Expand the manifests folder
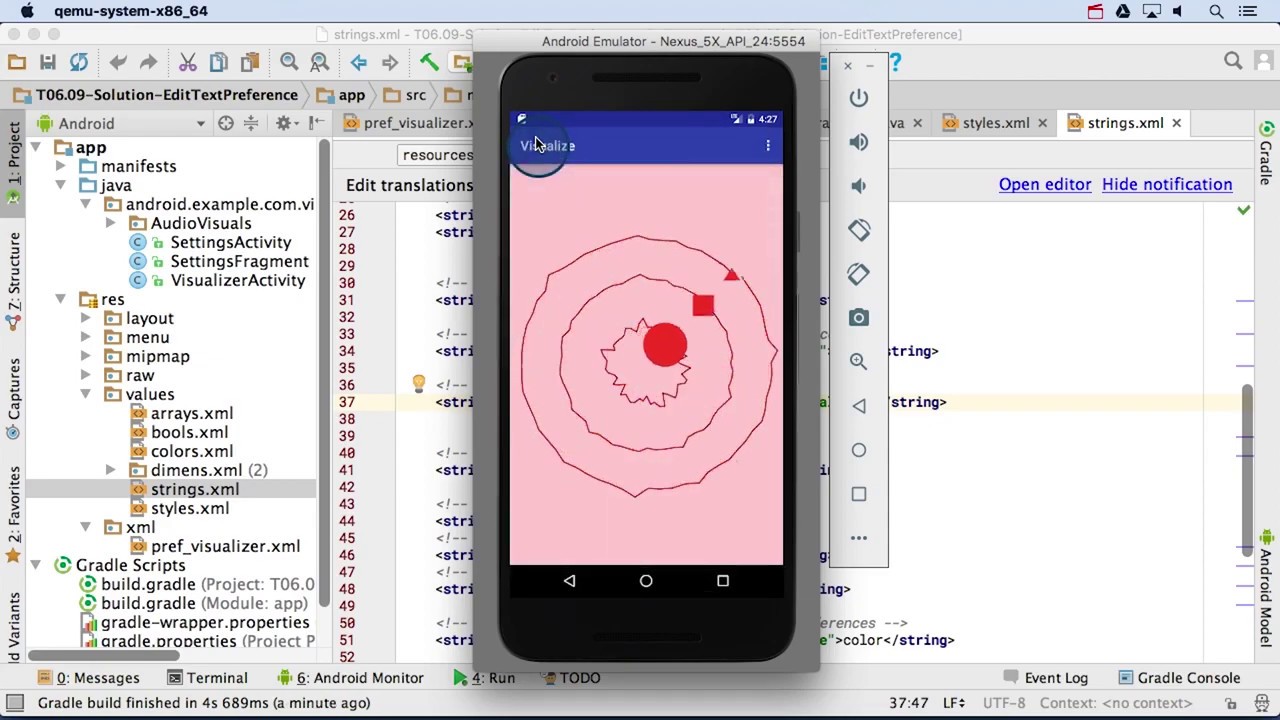1280x720 pixels. pos(60,166)
